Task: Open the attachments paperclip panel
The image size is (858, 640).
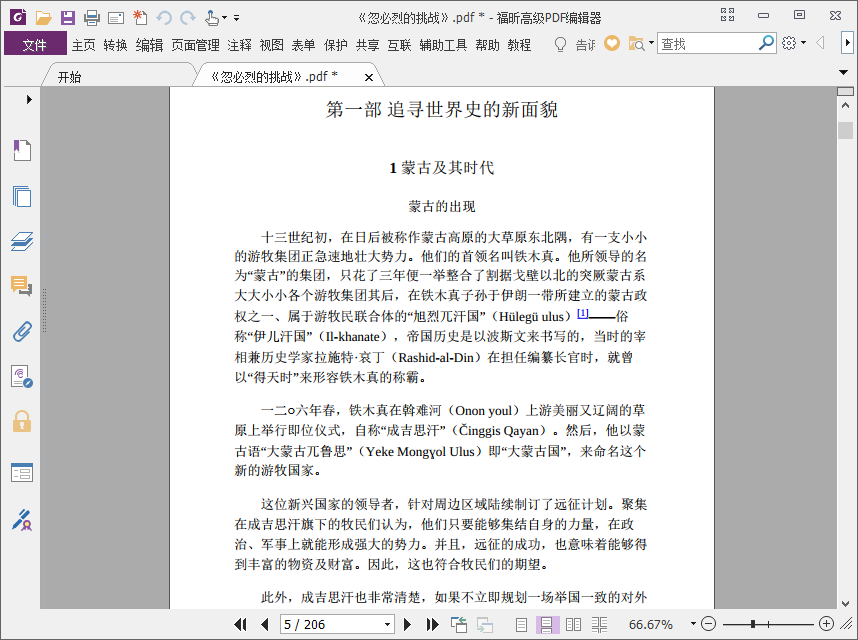Action: click(22, 331)
